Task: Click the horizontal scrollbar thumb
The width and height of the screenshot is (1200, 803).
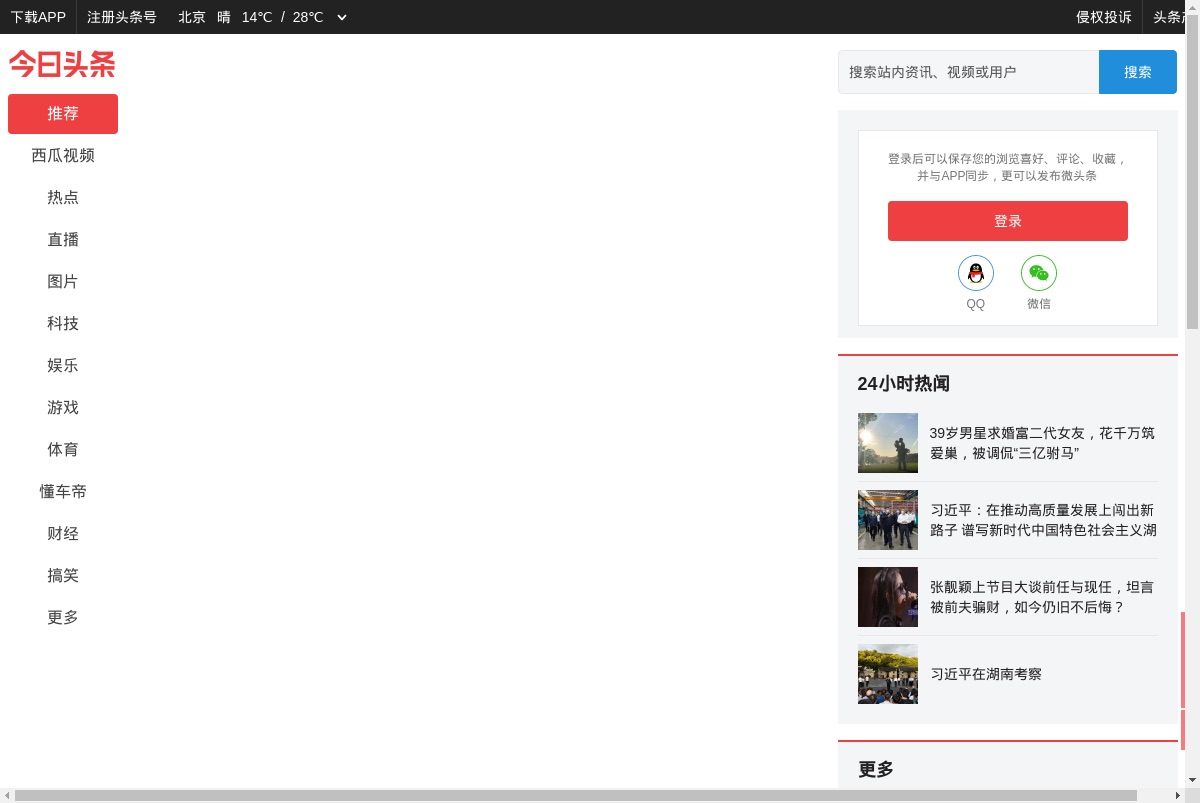Action: click(x=576, y=796)
